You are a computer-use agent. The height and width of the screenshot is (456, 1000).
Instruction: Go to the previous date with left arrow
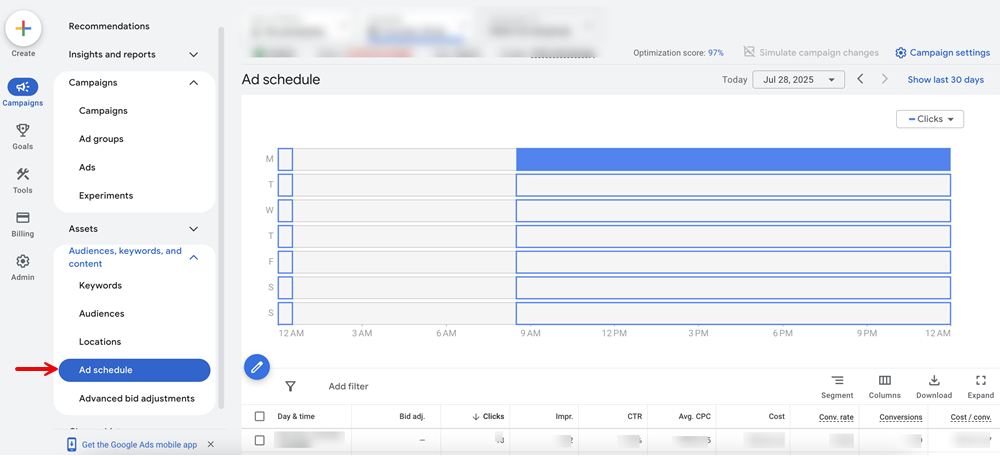point(860,79)
